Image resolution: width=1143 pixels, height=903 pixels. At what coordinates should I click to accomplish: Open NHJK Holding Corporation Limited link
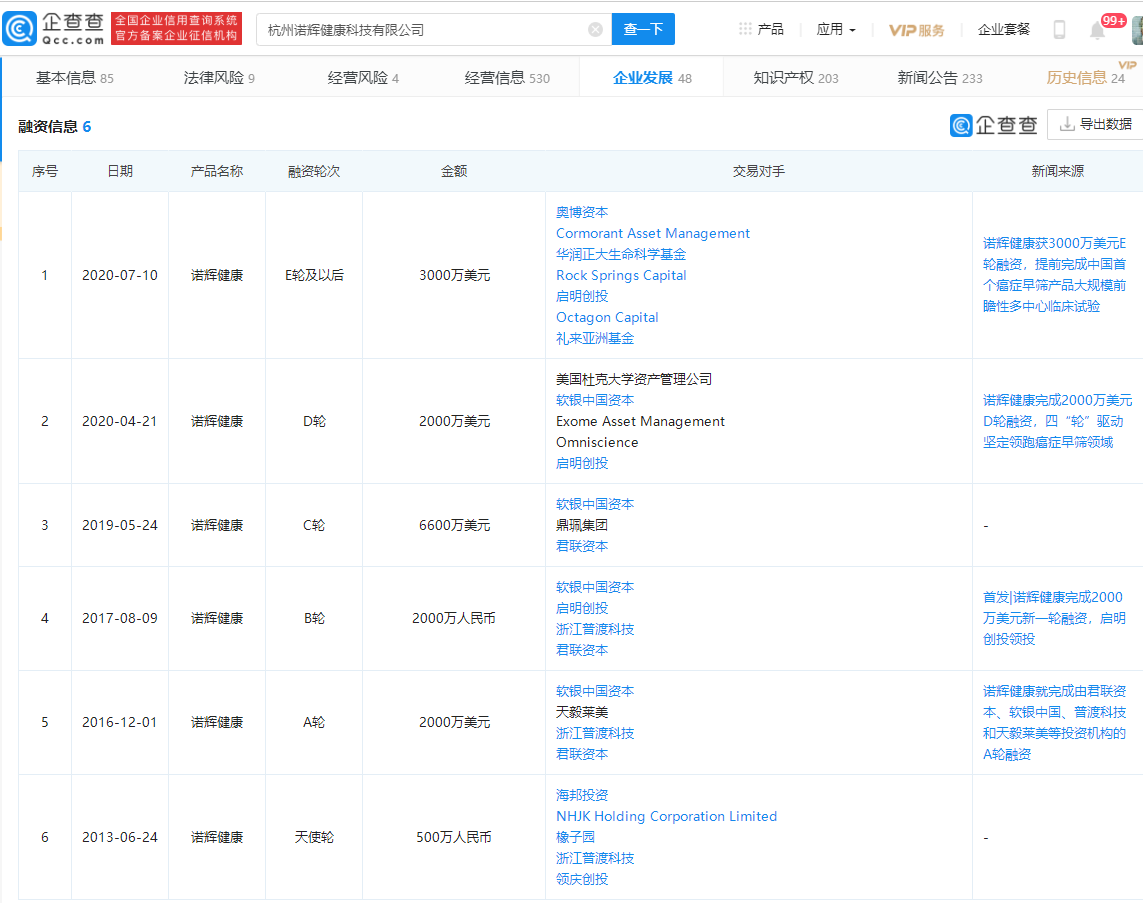tap(666, 816)
